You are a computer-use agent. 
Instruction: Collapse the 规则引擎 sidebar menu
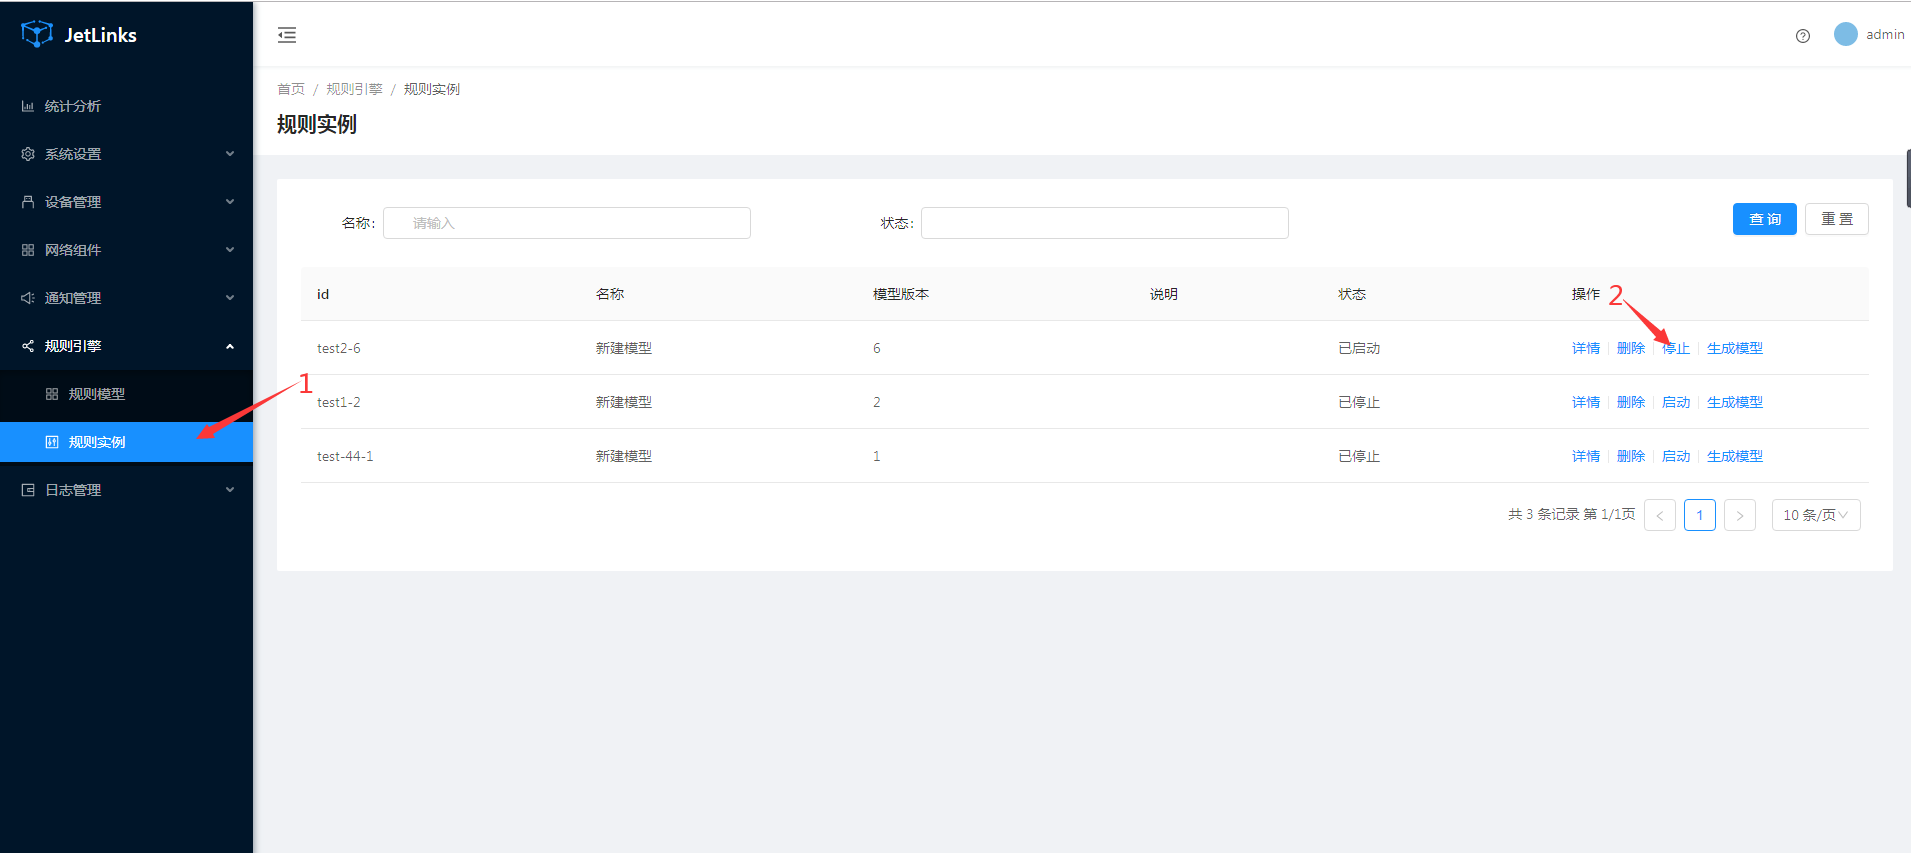(x=126, y=346)
